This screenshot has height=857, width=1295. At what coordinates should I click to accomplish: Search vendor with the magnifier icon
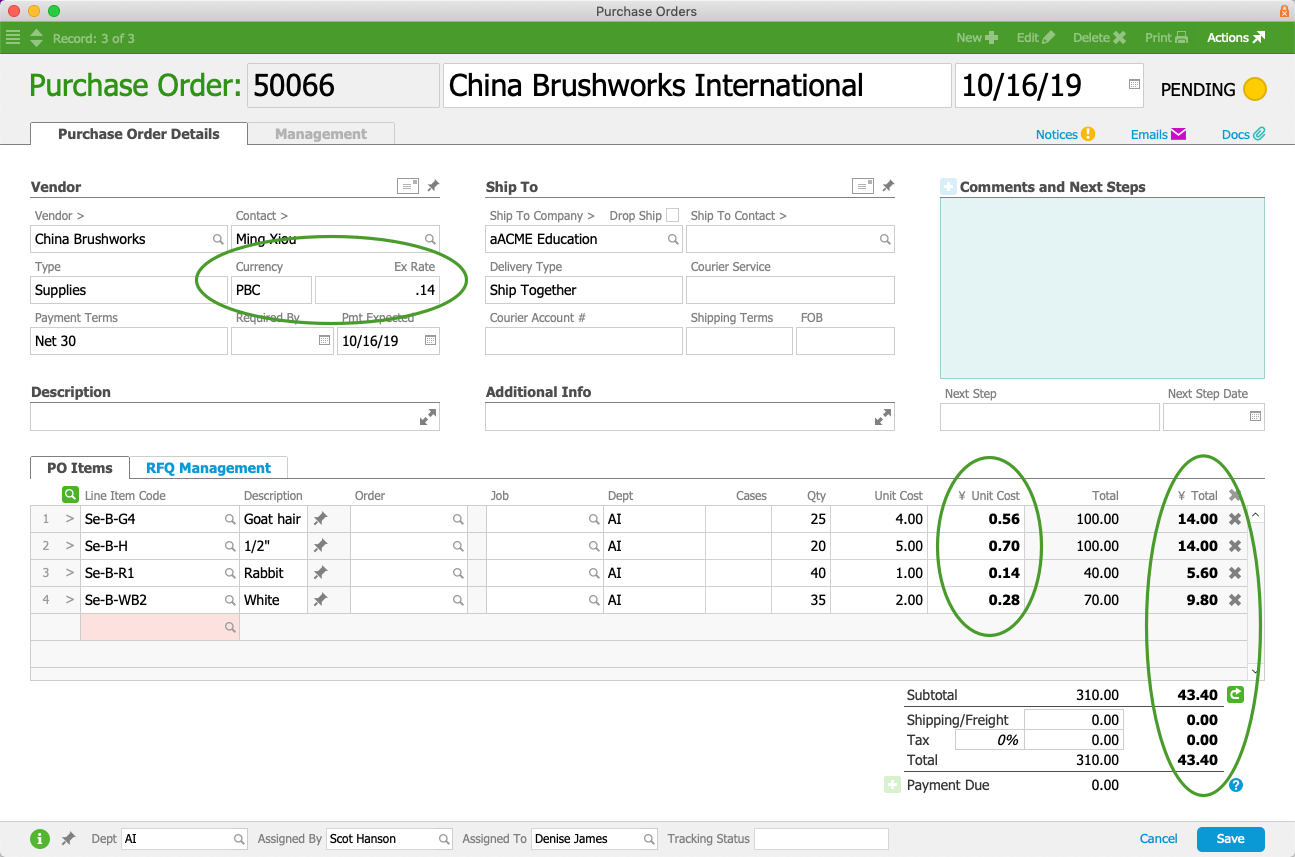217,240
